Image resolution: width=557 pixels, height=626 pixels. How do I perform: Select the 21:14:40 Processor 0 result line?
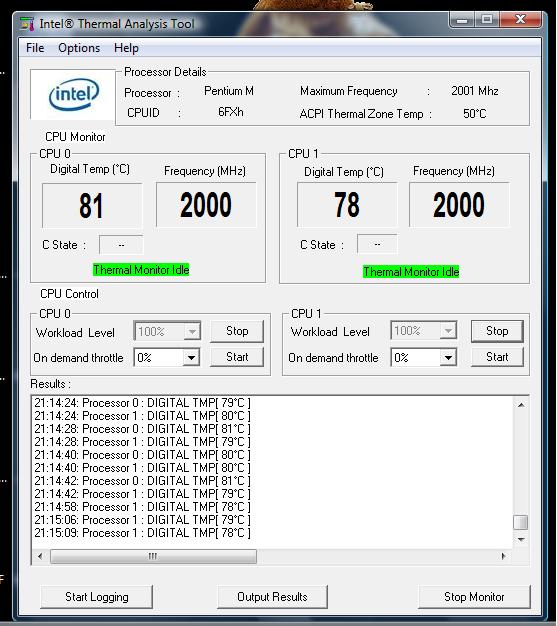[x=142, y=455]
